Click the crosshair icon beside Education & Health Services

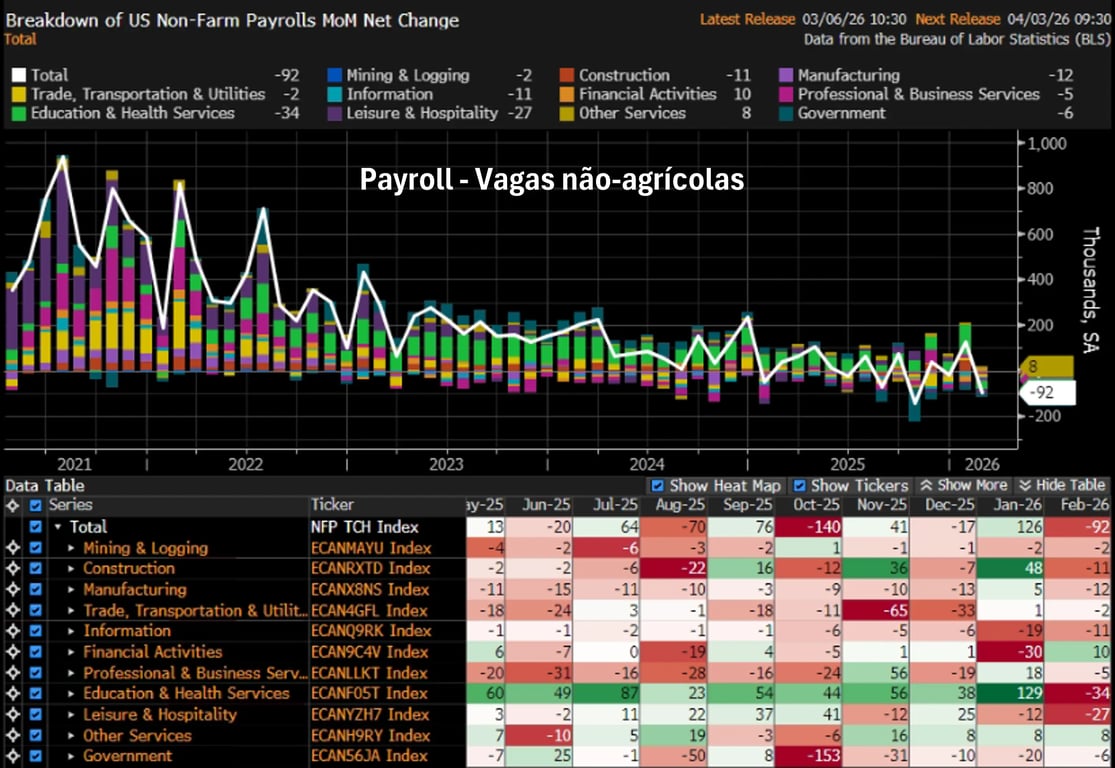coord(13,694)
